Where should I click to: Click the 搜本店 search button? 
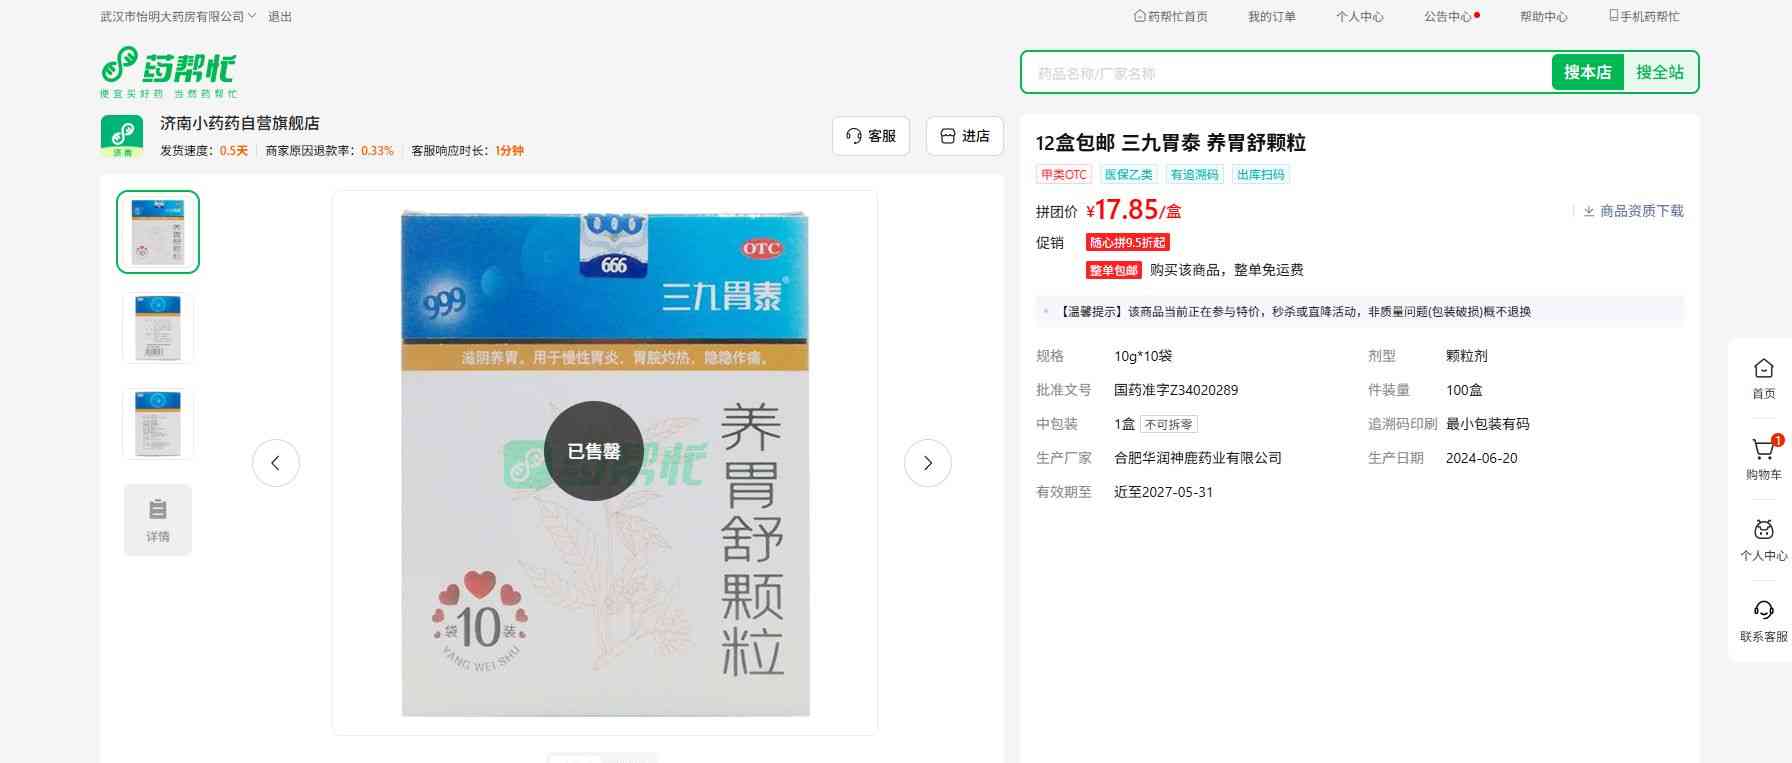tap(1587, 72)
